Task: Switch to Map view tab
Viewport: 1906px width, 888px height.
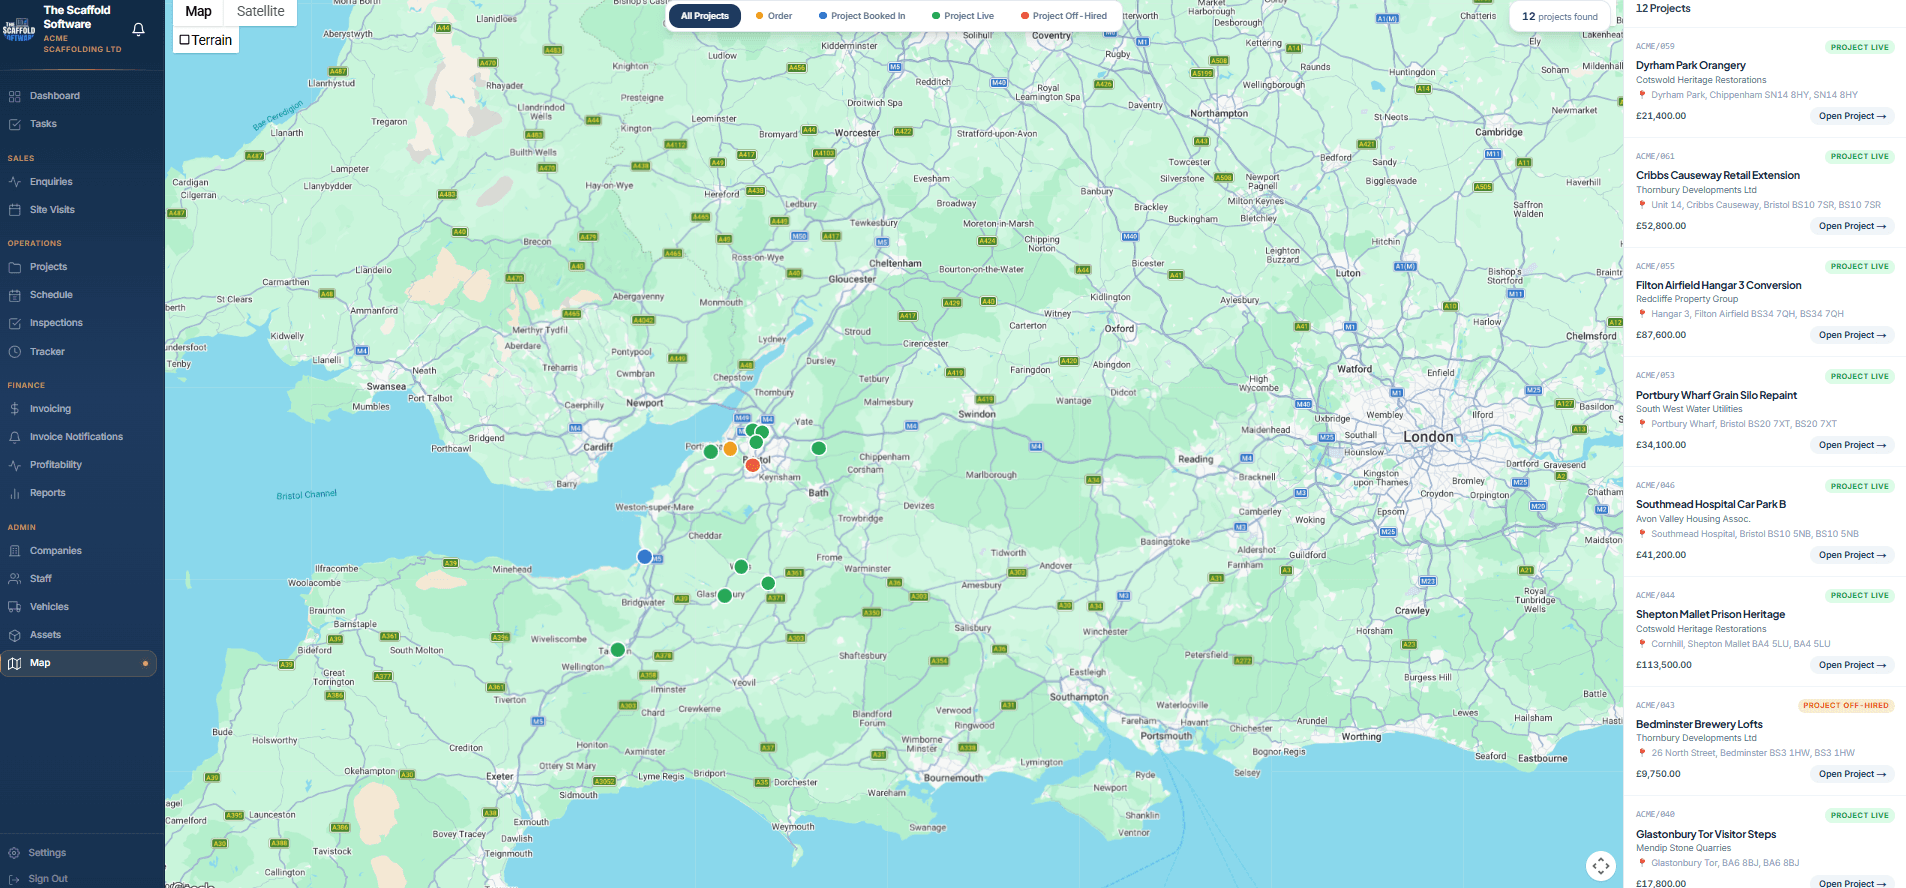Action: [198, 11]
